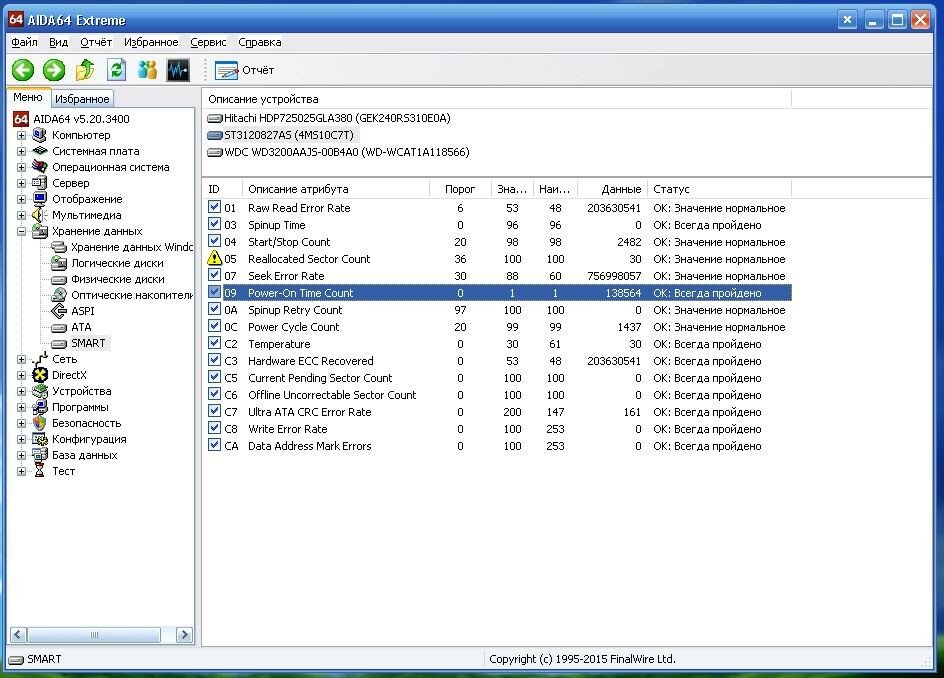
Task: Click the green Back arrow toolbar icon
Action: coord(23,70)
